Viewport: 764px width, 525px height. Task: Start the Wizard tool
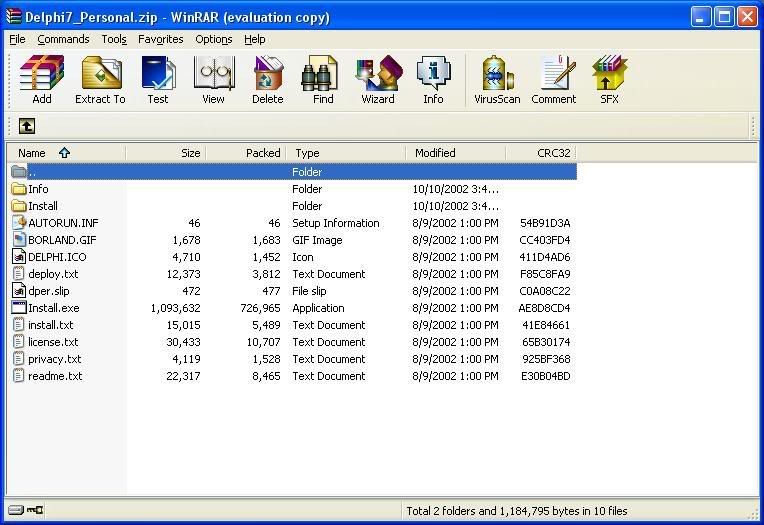coord(378,79)
